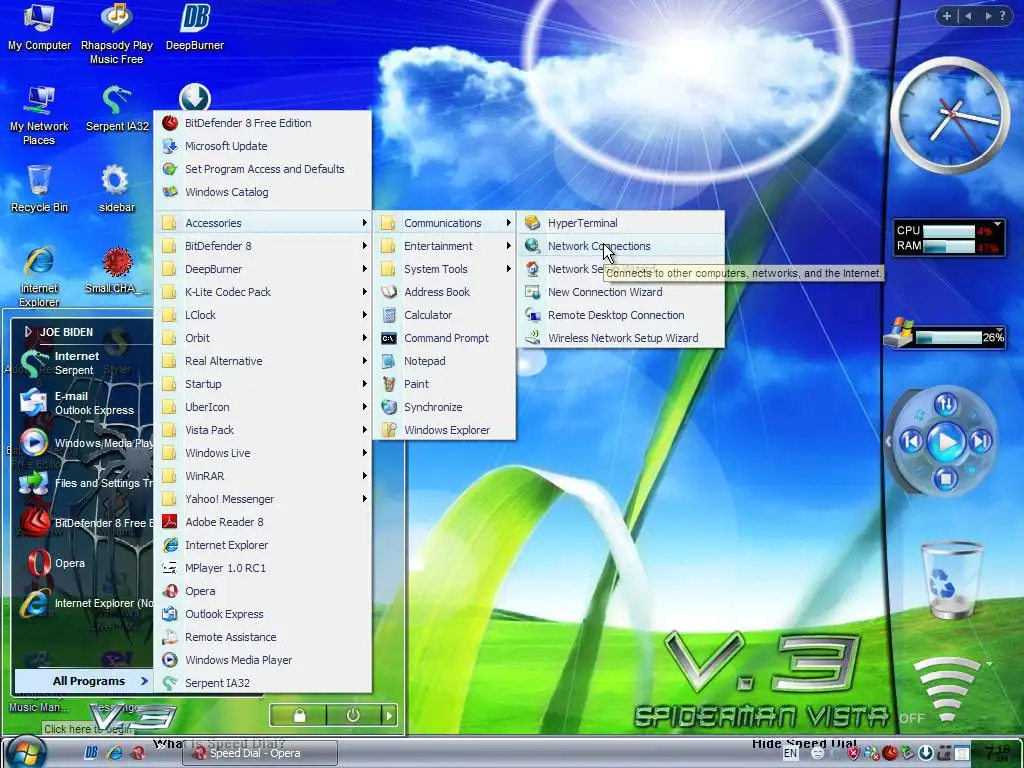Expand the Accessories folder
The height and width of the screenshot is (768, 1024).
pyautogui.click(x=263, y=223)
